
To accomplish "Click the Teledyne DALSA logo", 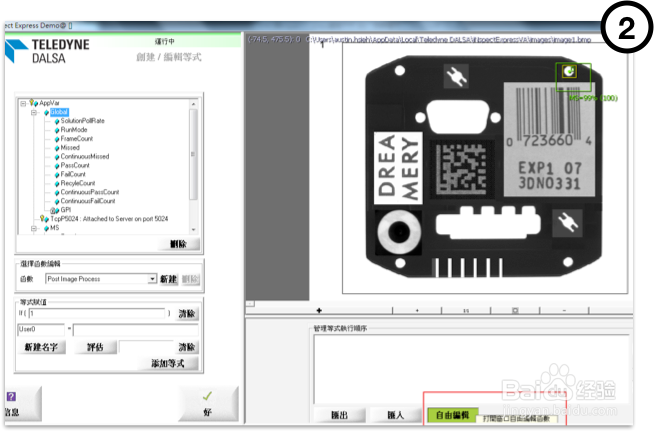I will point(48,51).
